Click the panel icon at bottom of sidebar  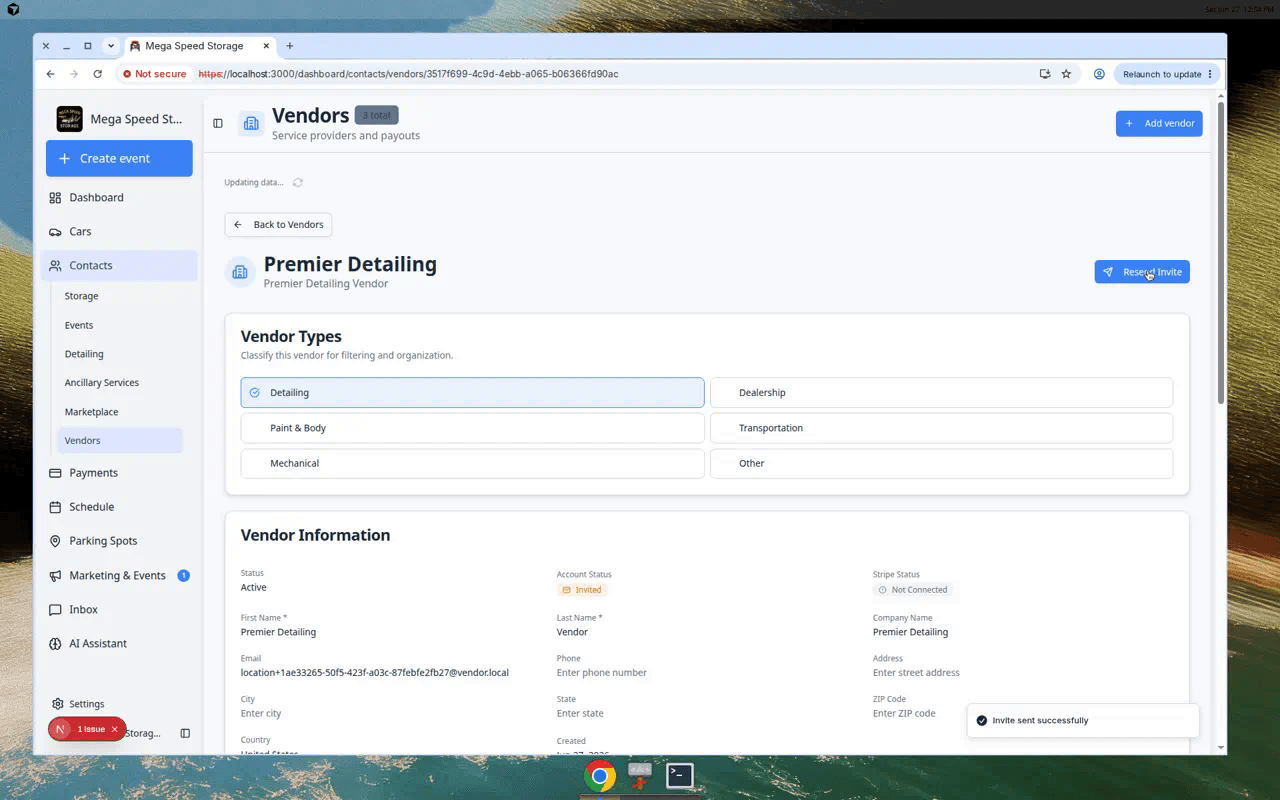click(185, 733)
